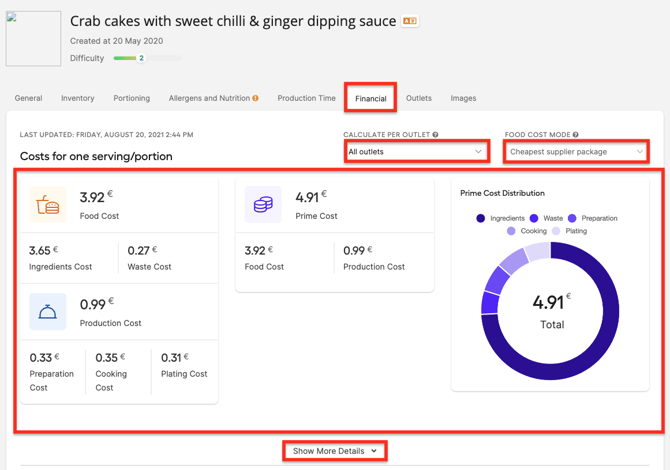This screenshot has width=670, height=470.
Task: Click the 0.35 Cooking Cost value
Action: 110,358
